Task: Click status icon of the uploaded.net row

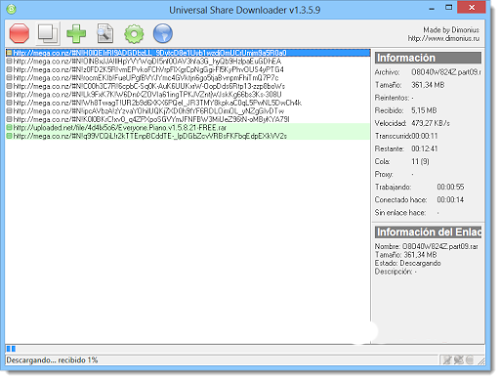Action: (x=9, y=128)
